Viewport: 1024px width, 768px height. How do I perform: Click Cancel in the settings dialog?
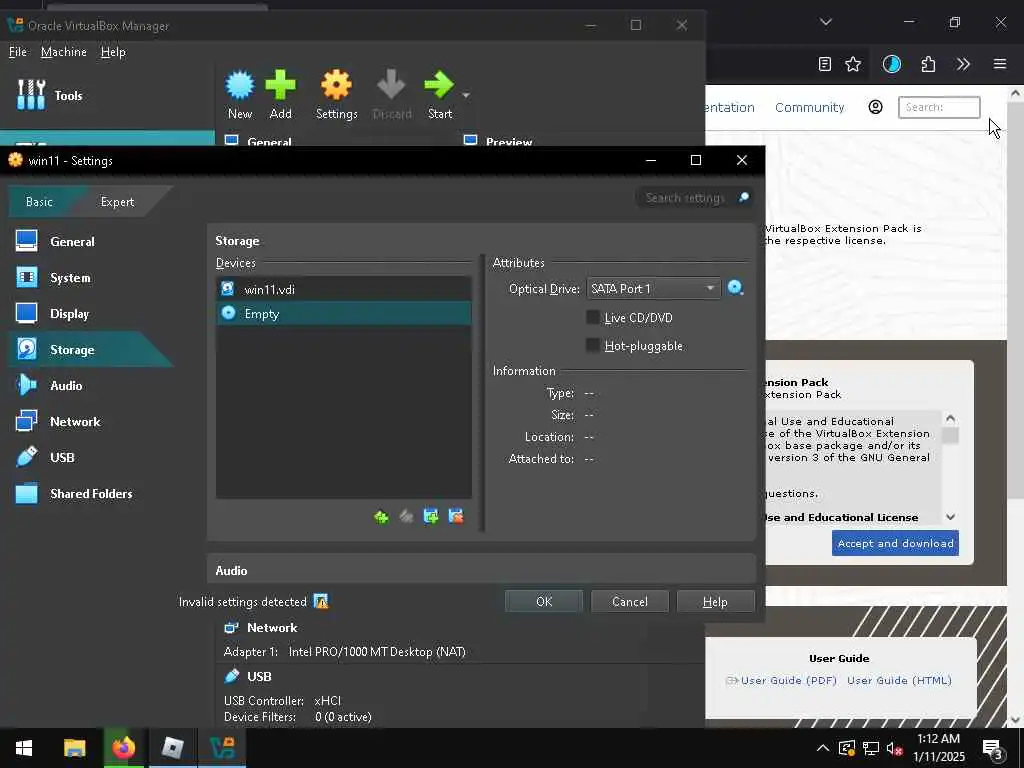pos(630,601)
